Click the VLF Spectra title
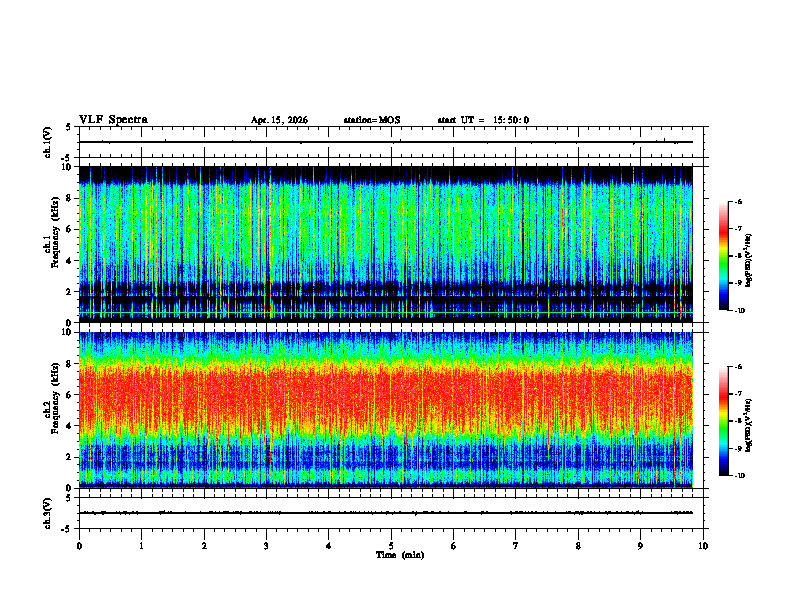 pyautogui.click(x=113, y=120)
